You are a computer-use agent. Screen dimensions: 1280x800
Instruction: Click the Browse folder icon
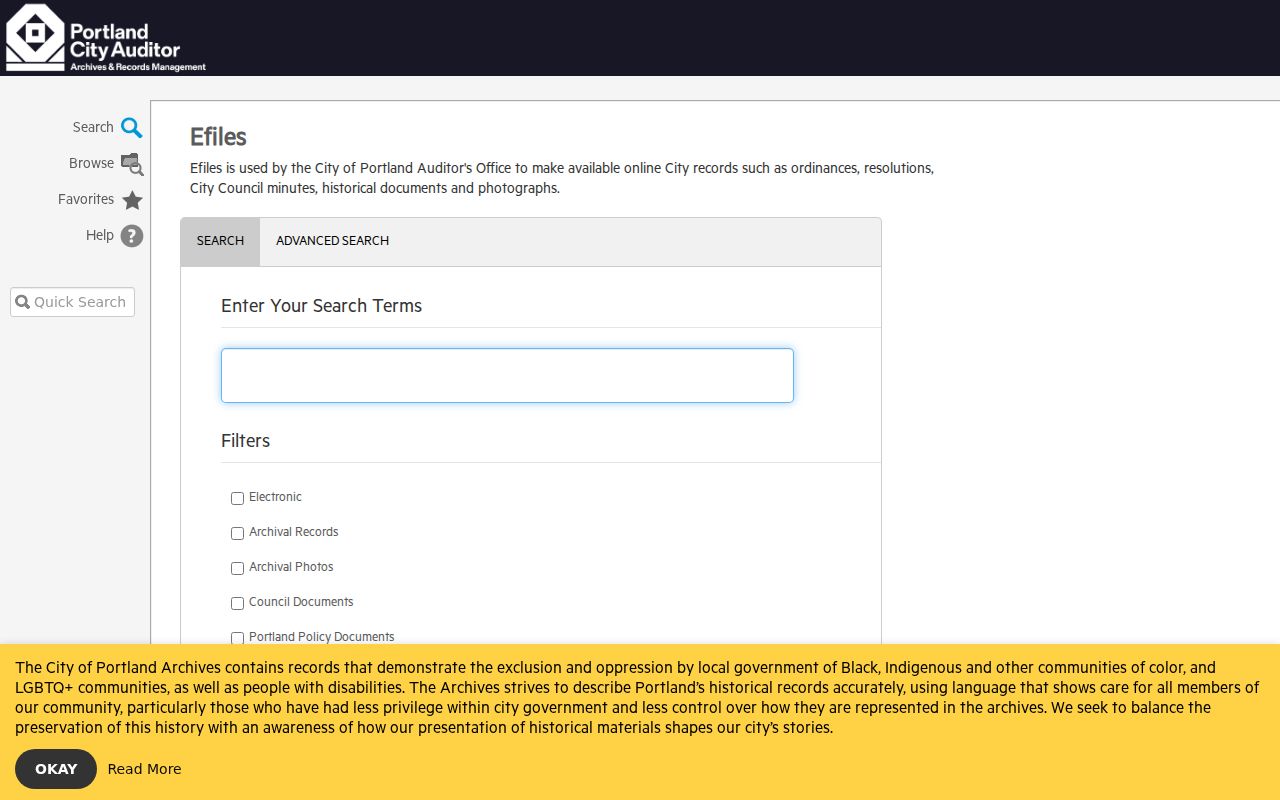[132, 164]
